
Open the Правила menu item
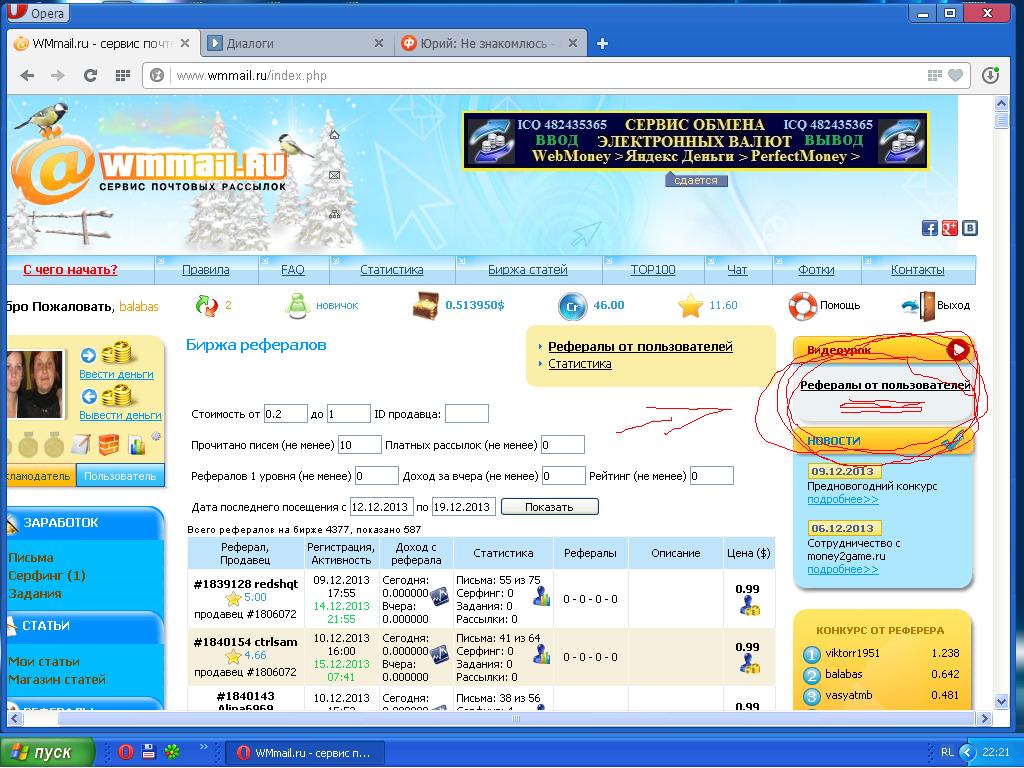206,270
